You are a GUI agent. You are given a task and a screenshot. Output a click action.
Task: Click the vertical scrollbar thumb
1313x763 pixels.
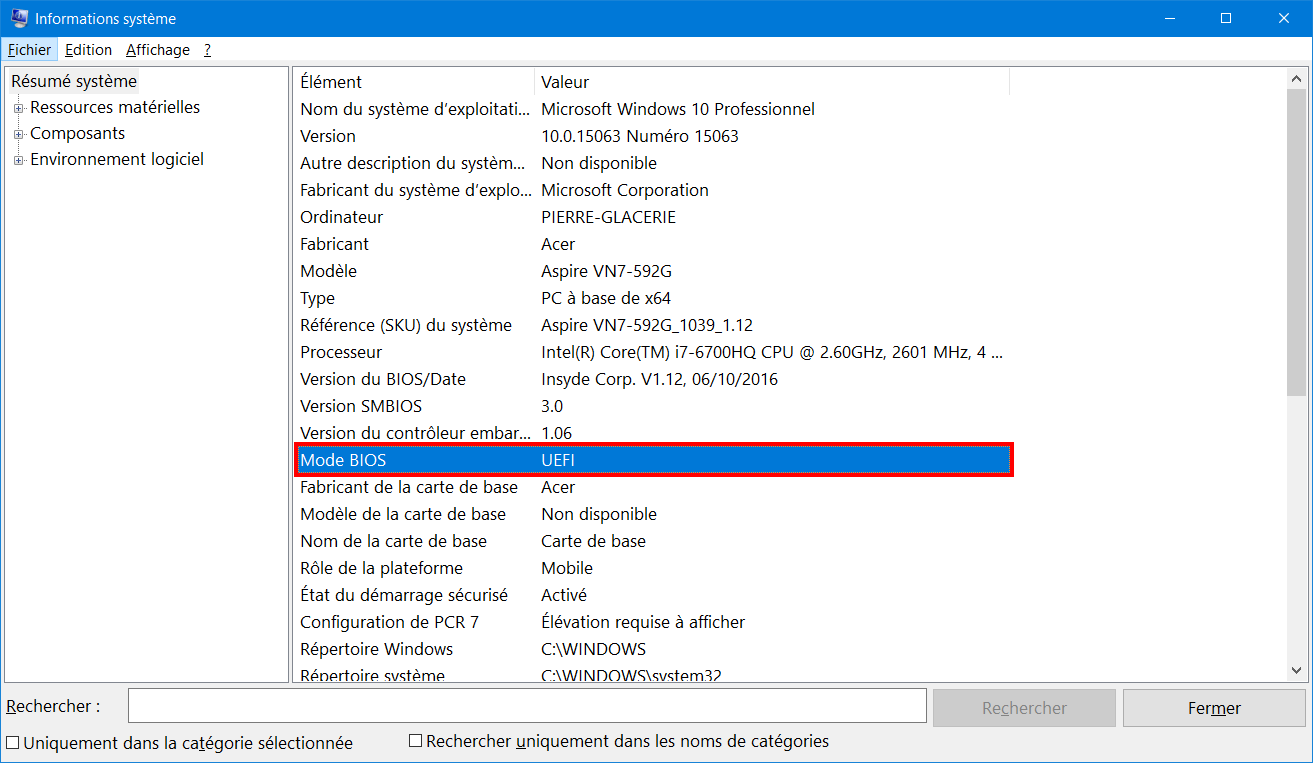(1297, 241)
